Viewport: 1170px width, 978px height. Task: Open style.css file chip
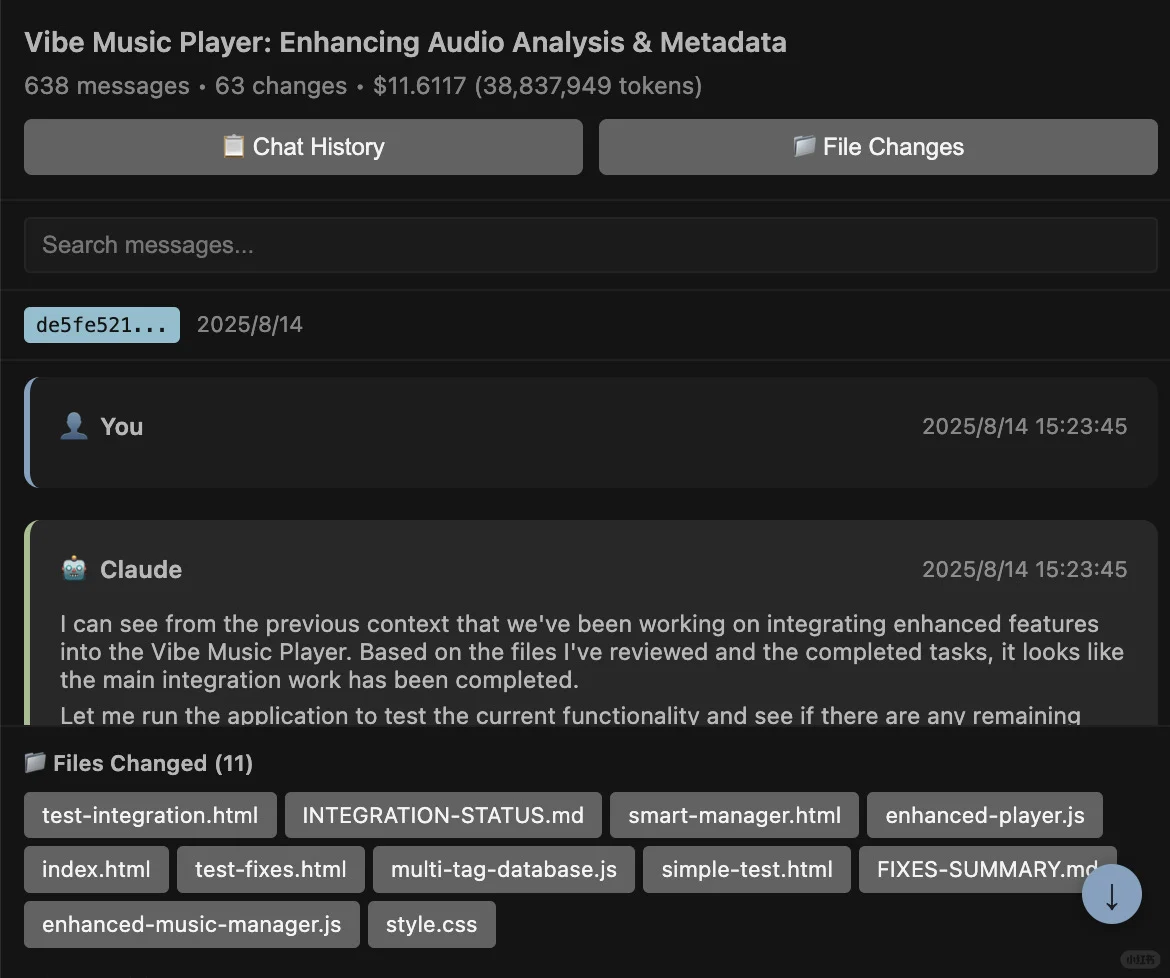pyautogui.click(x=431, y=924)
